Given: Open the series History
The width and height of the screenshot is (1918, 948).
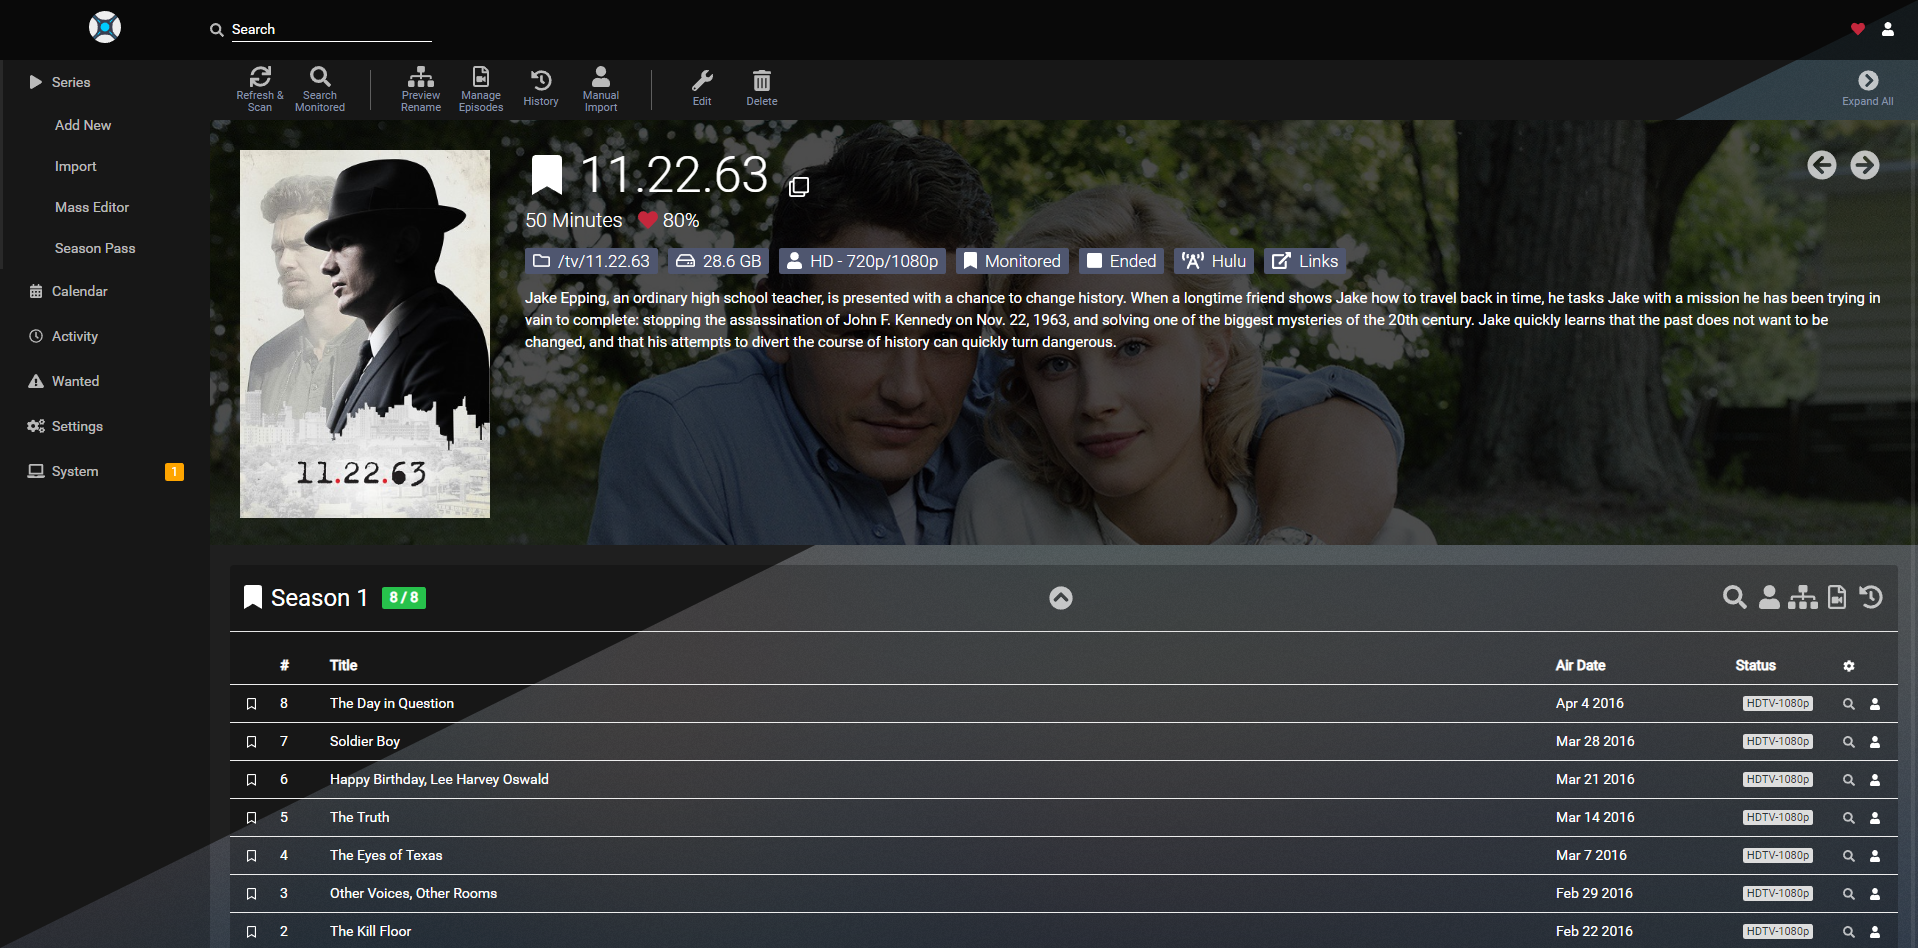Looking at the screenshot, I should (540, 88).
